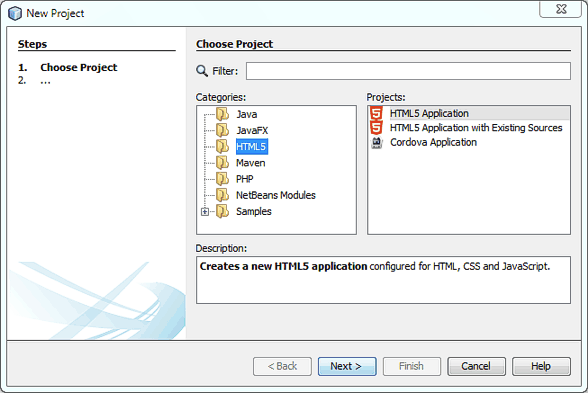This screenshot has height=393, width=588.
Task: Click the Java category folder icon
Action: [x=222, y=114]
